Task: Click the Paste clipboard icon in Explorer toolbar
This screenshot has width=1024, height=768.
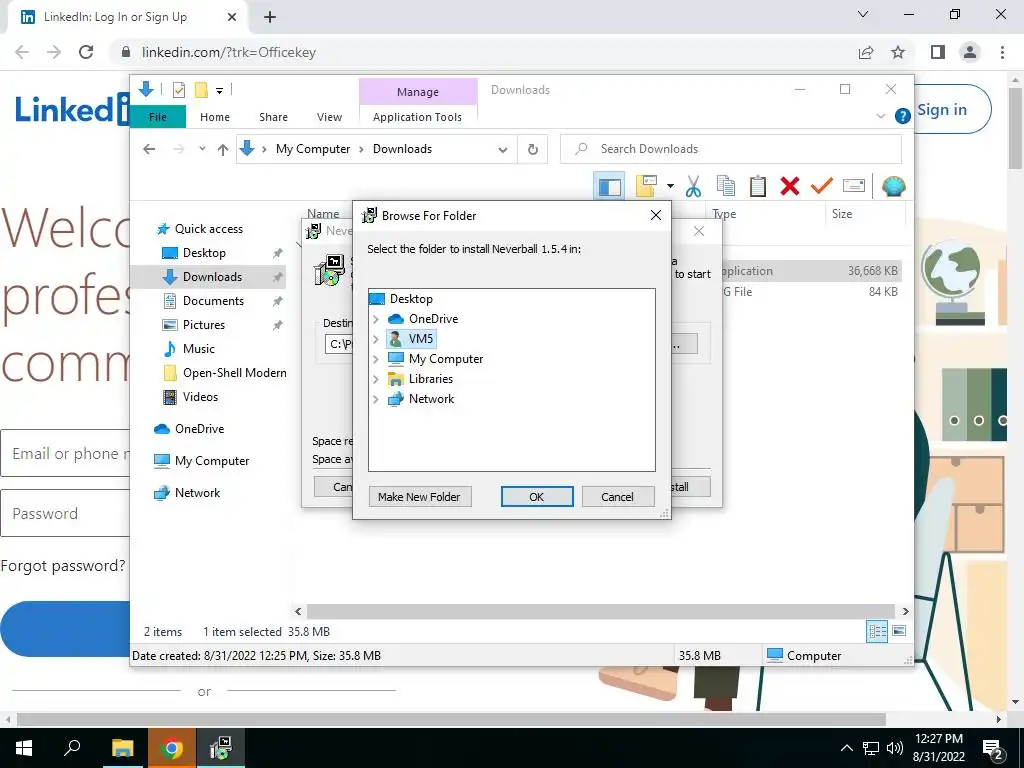Action: [758, 187]
